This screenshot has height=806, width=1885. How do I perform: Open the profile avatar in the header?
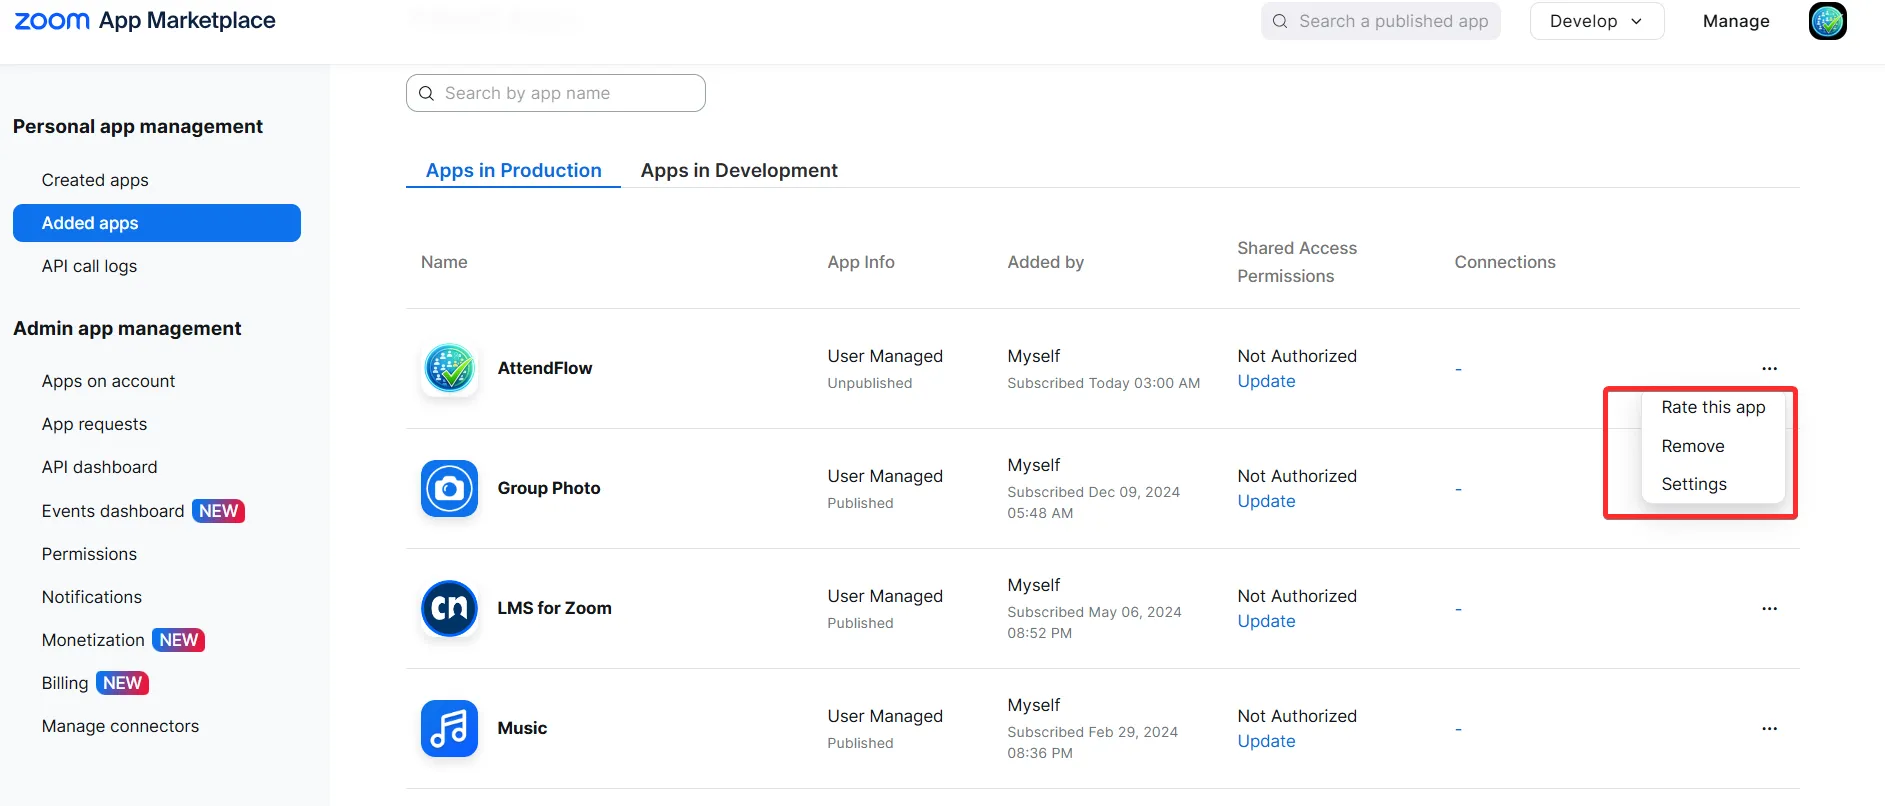click(1827, 21)
